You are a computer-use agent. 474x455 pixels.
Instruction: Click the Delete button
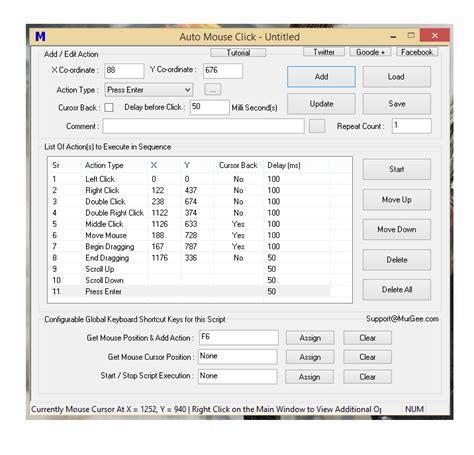click(x=396, y=260)
